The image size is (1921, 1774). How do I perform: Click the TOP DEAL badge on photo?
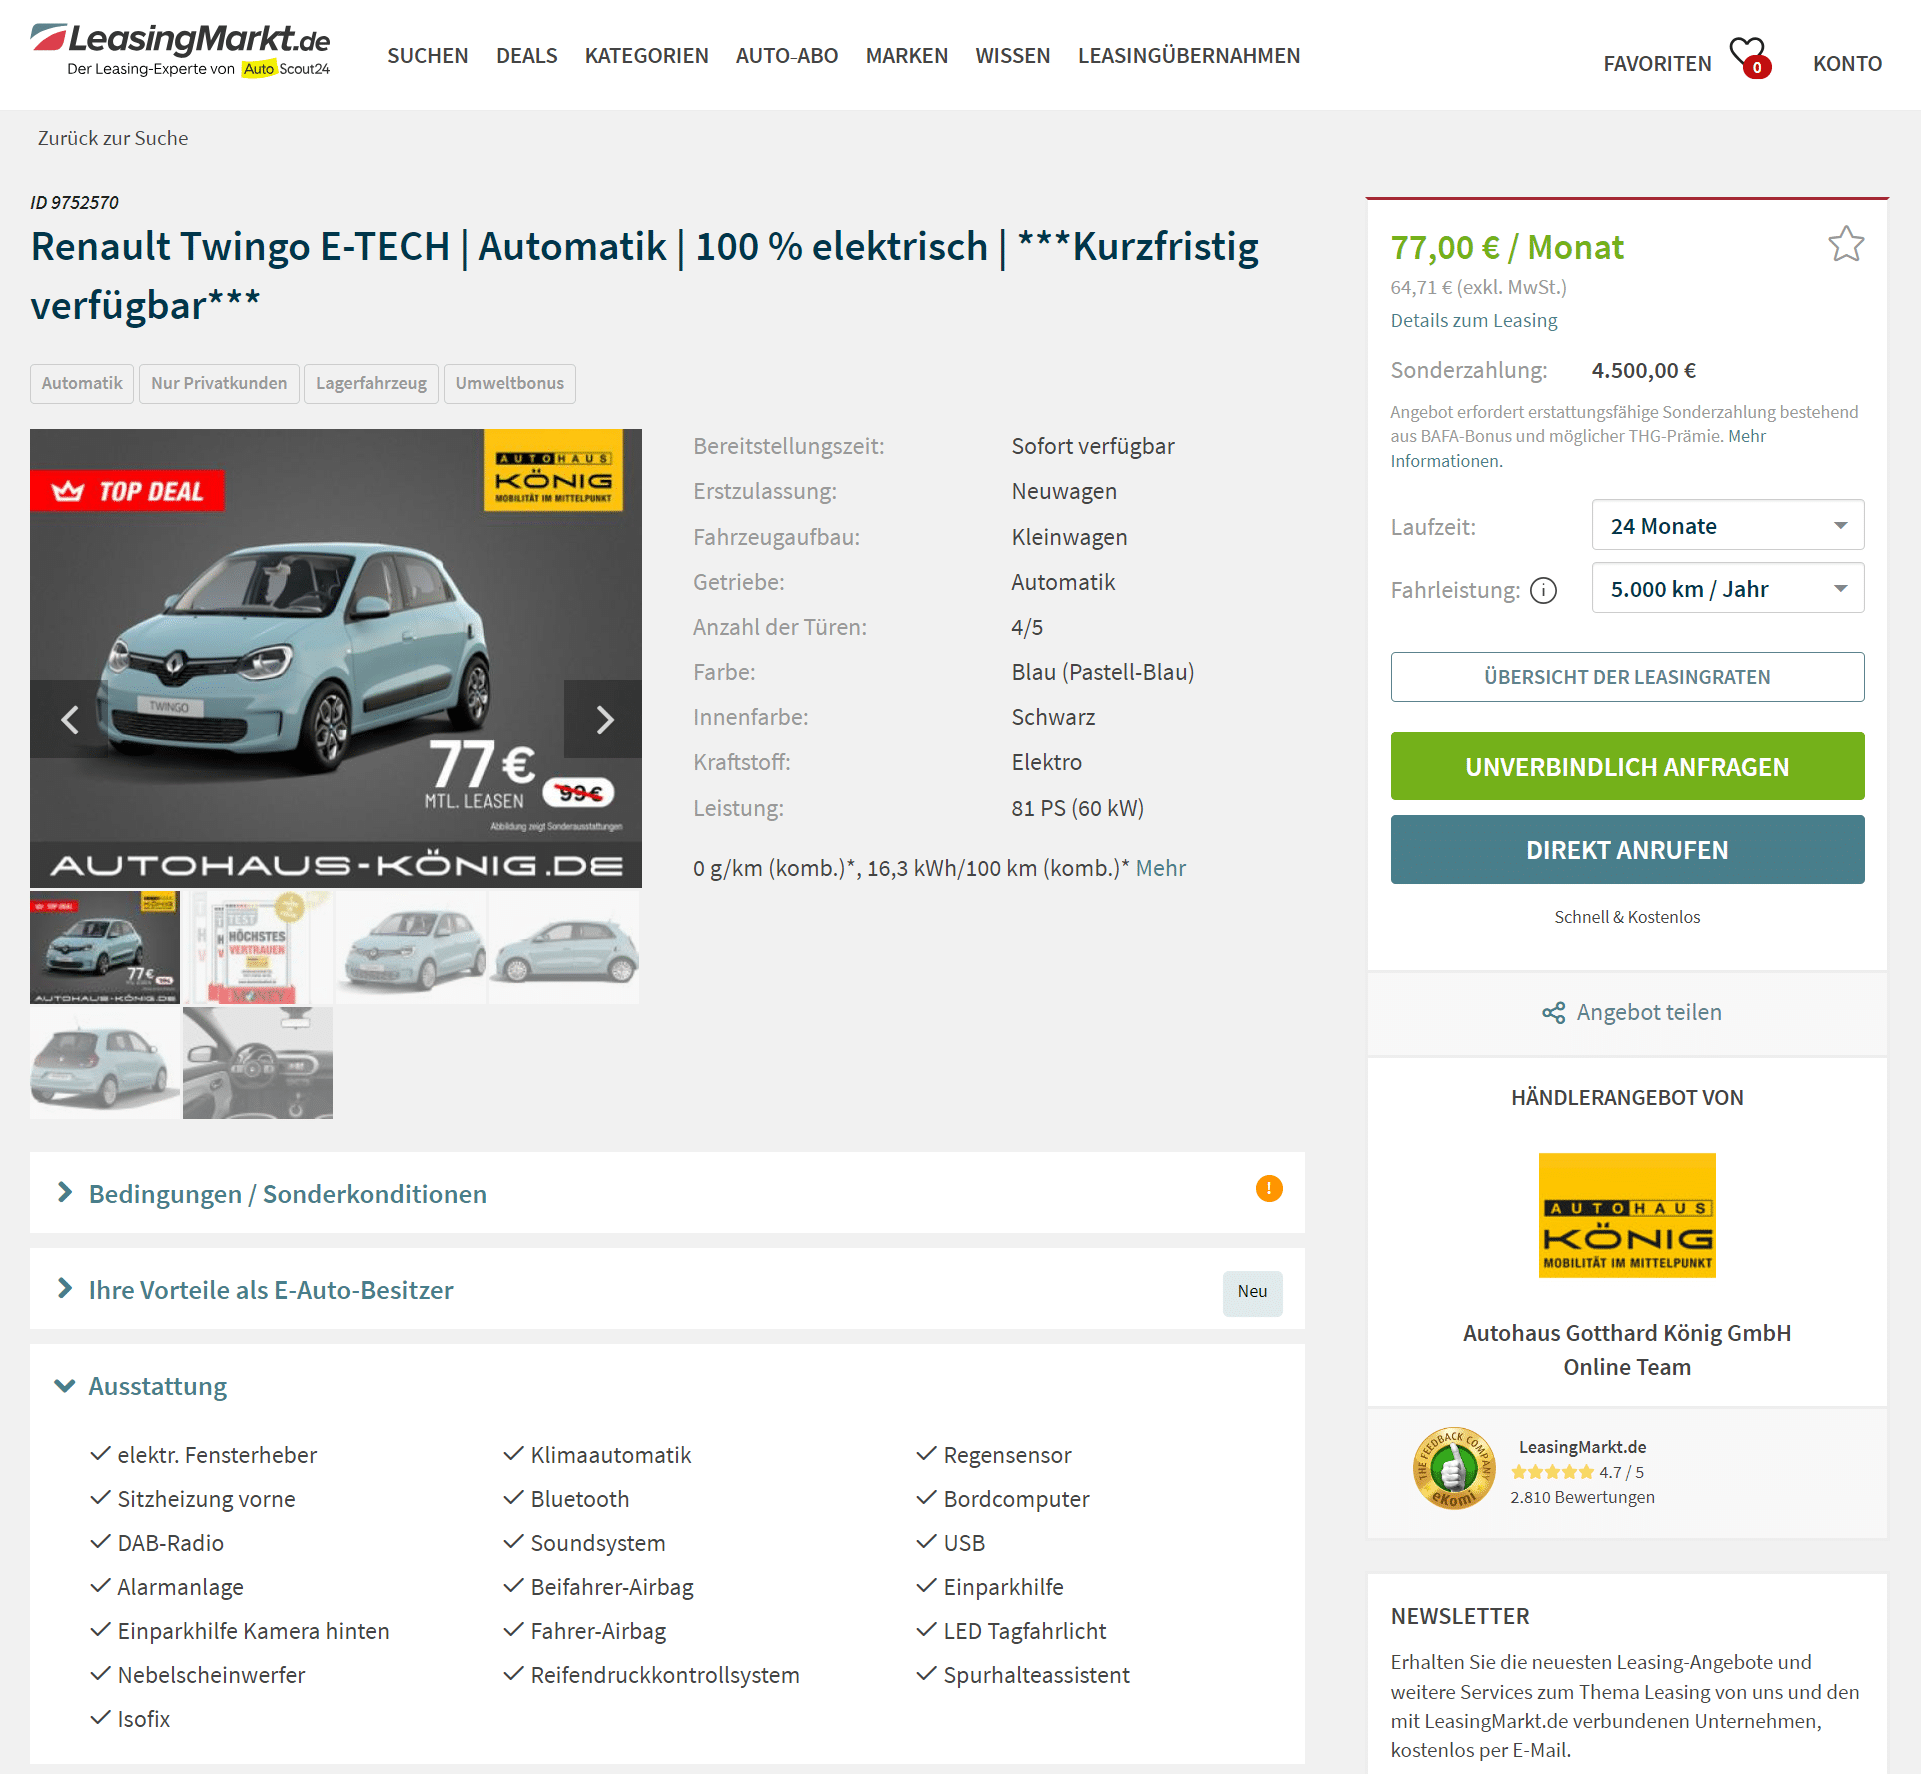(x=128, y=491)
